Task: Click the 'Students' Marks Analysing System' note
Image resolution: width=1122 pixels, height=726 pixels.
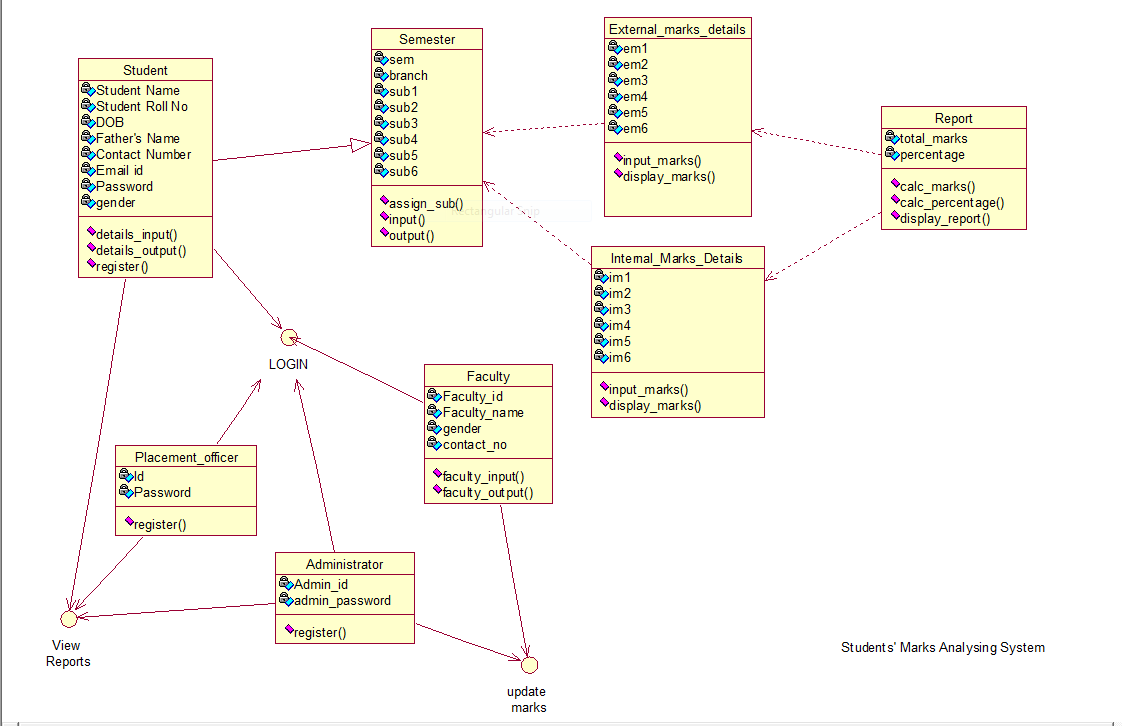Action: coord(942,647)
